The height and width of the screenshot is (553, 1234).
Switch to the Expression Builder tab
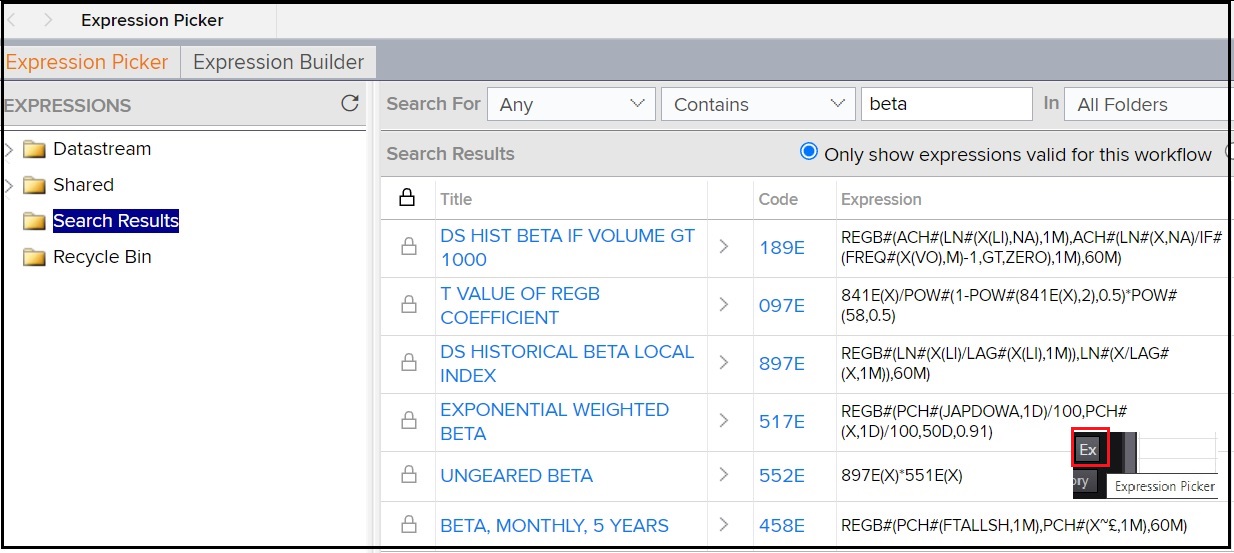(x=278, y=62)
